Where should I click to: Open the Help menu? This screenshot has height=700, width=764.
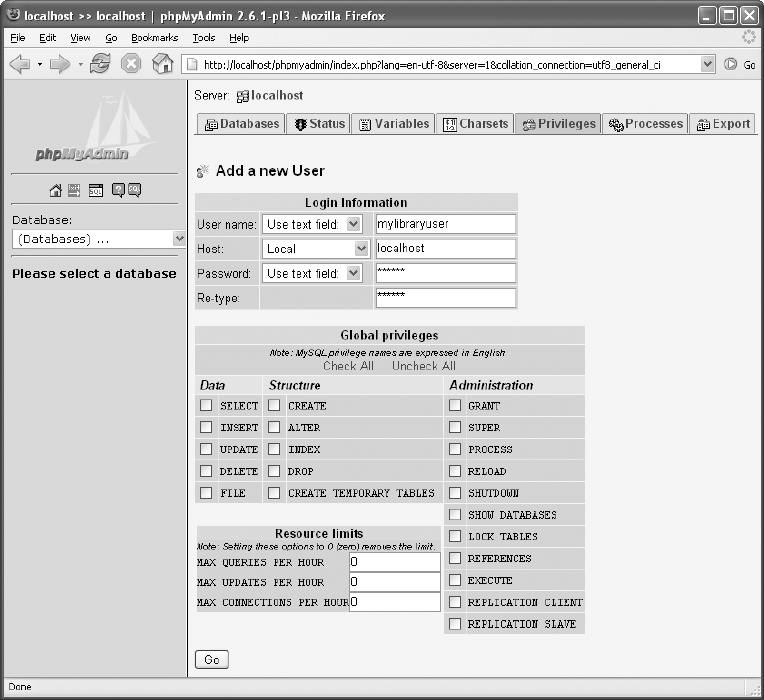239,38
